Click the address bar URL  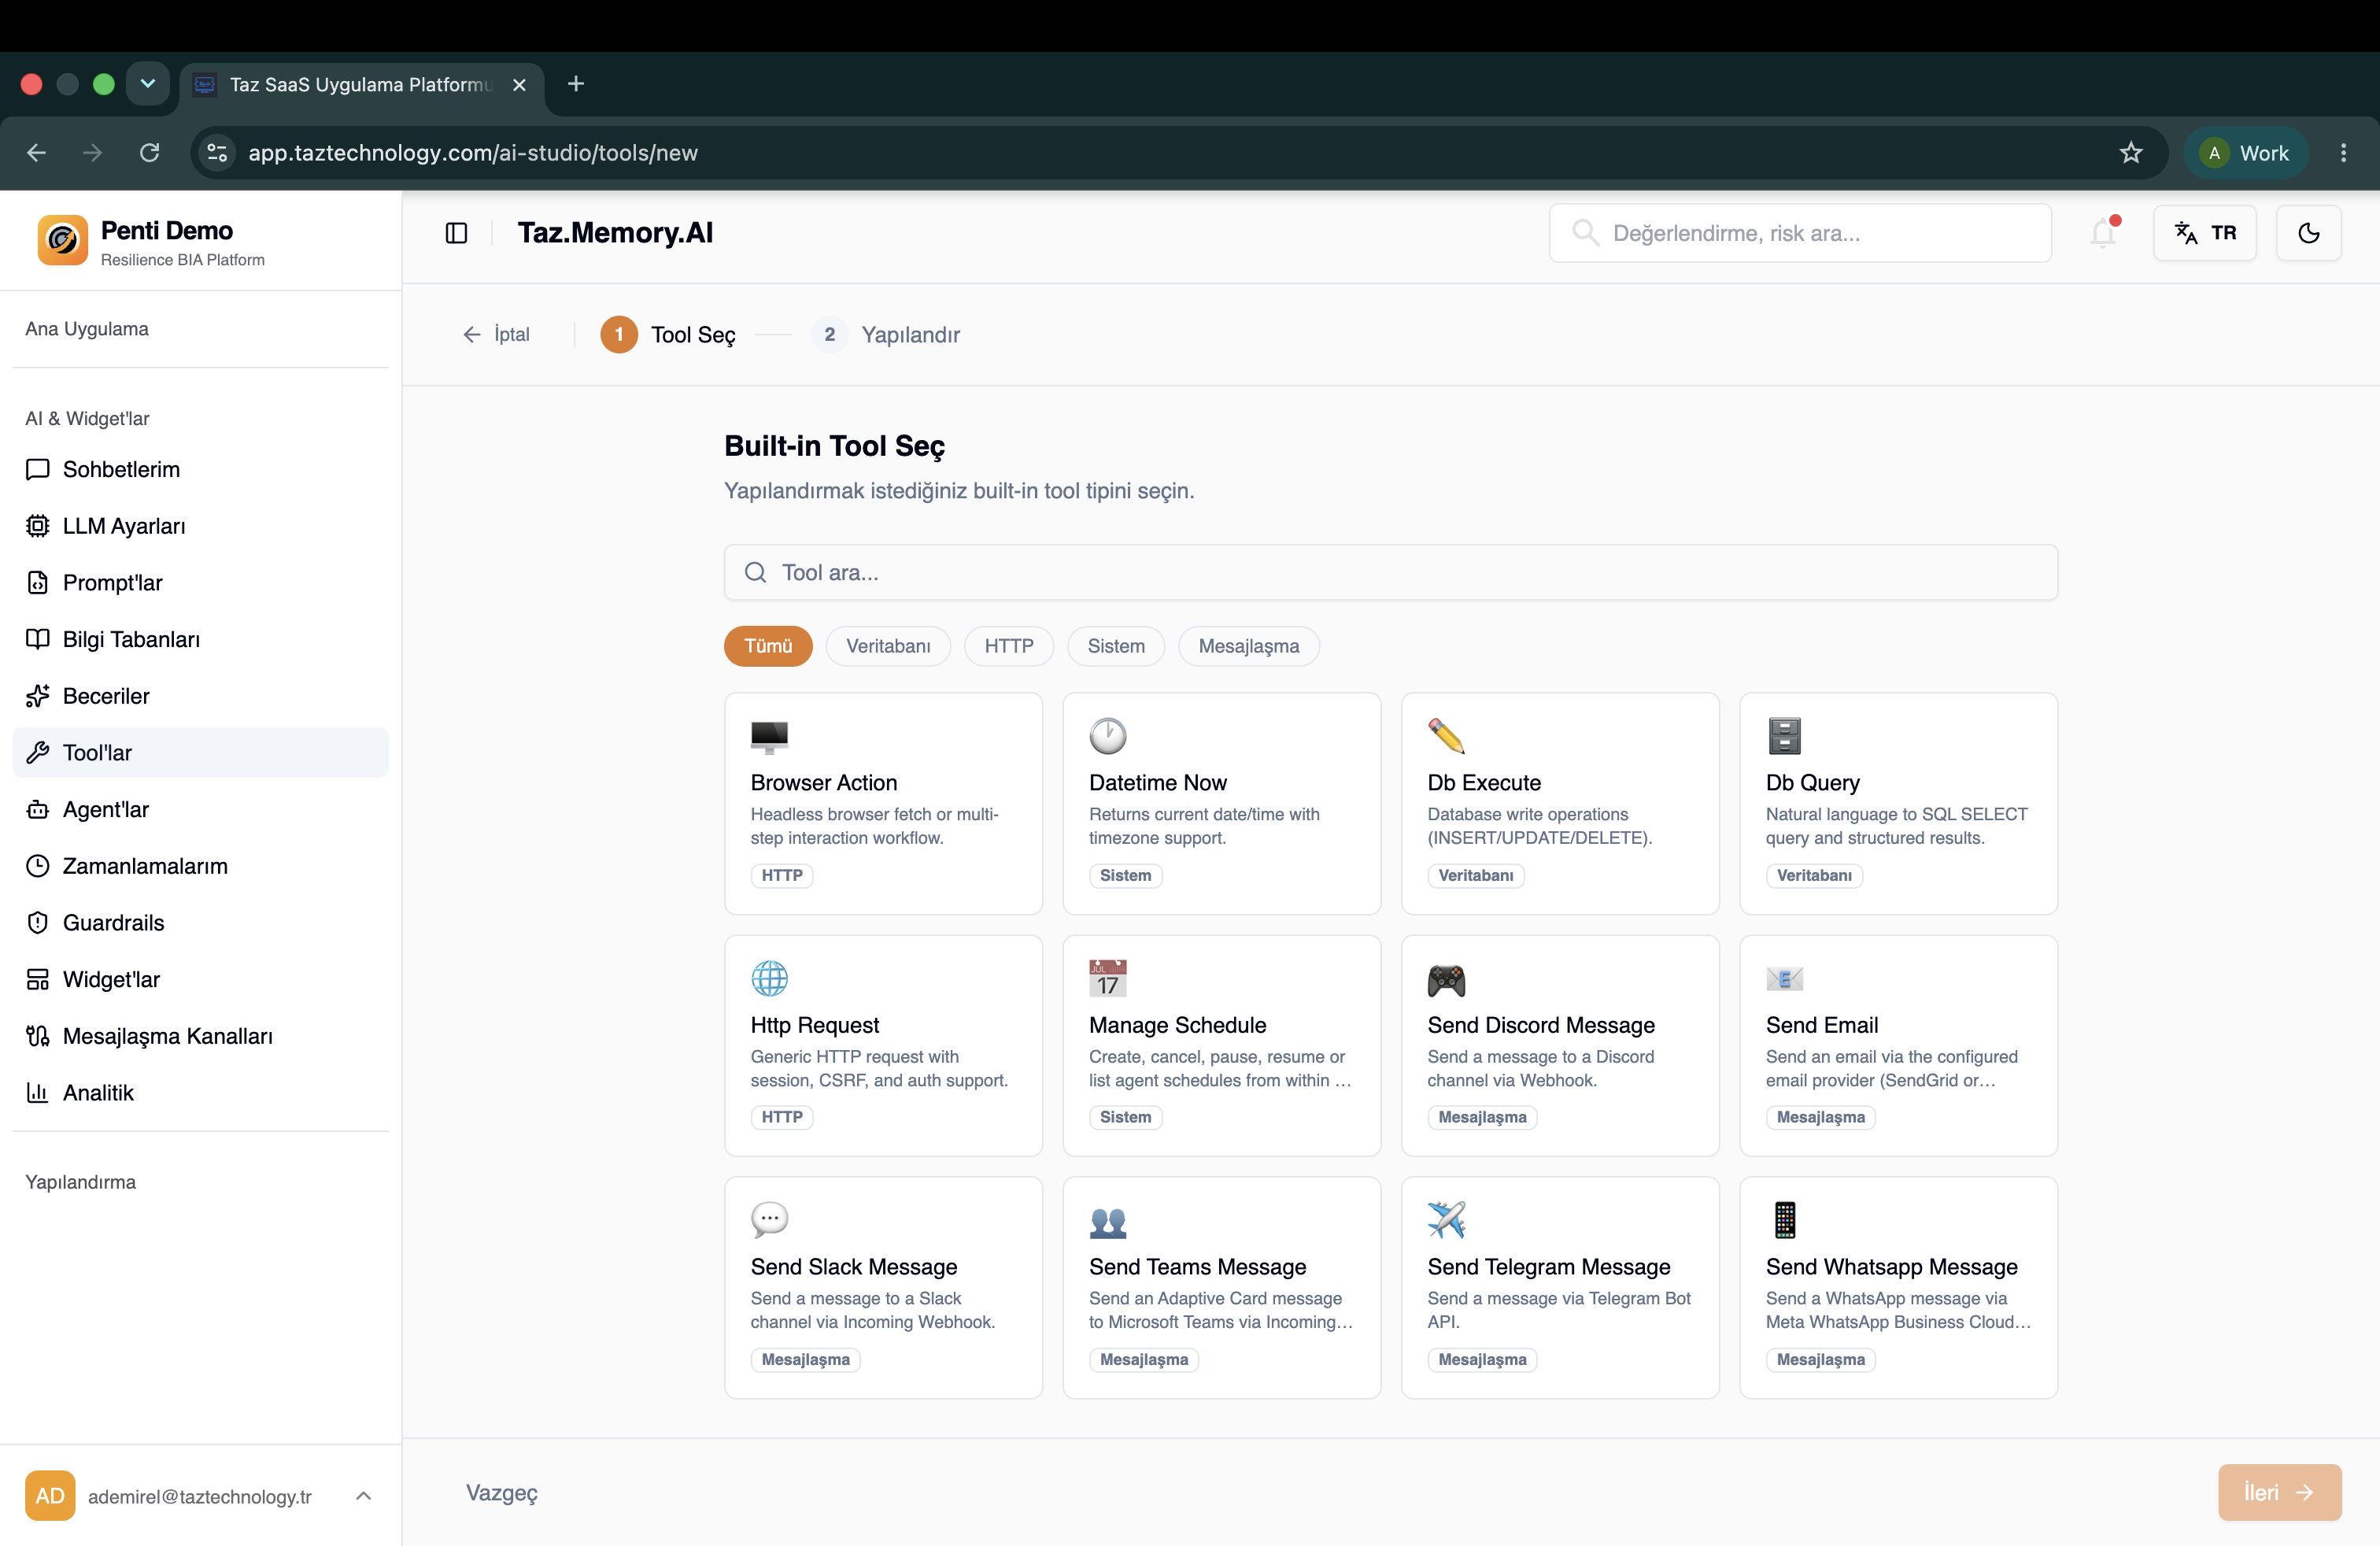tap(473, 153)
